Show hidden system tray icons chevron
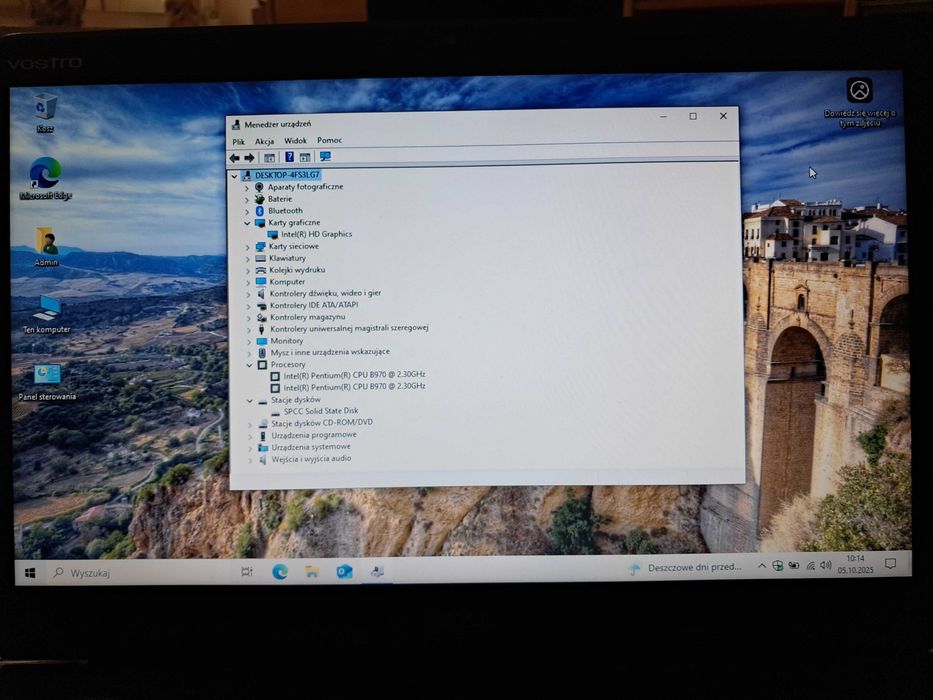 click(762, 566)
